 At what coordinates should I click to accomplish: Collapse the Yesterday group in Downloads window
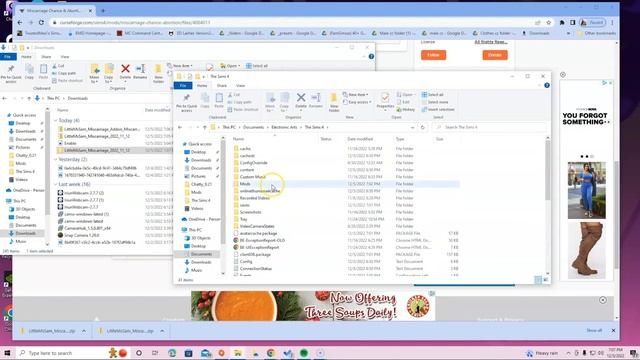coord(56,159)
